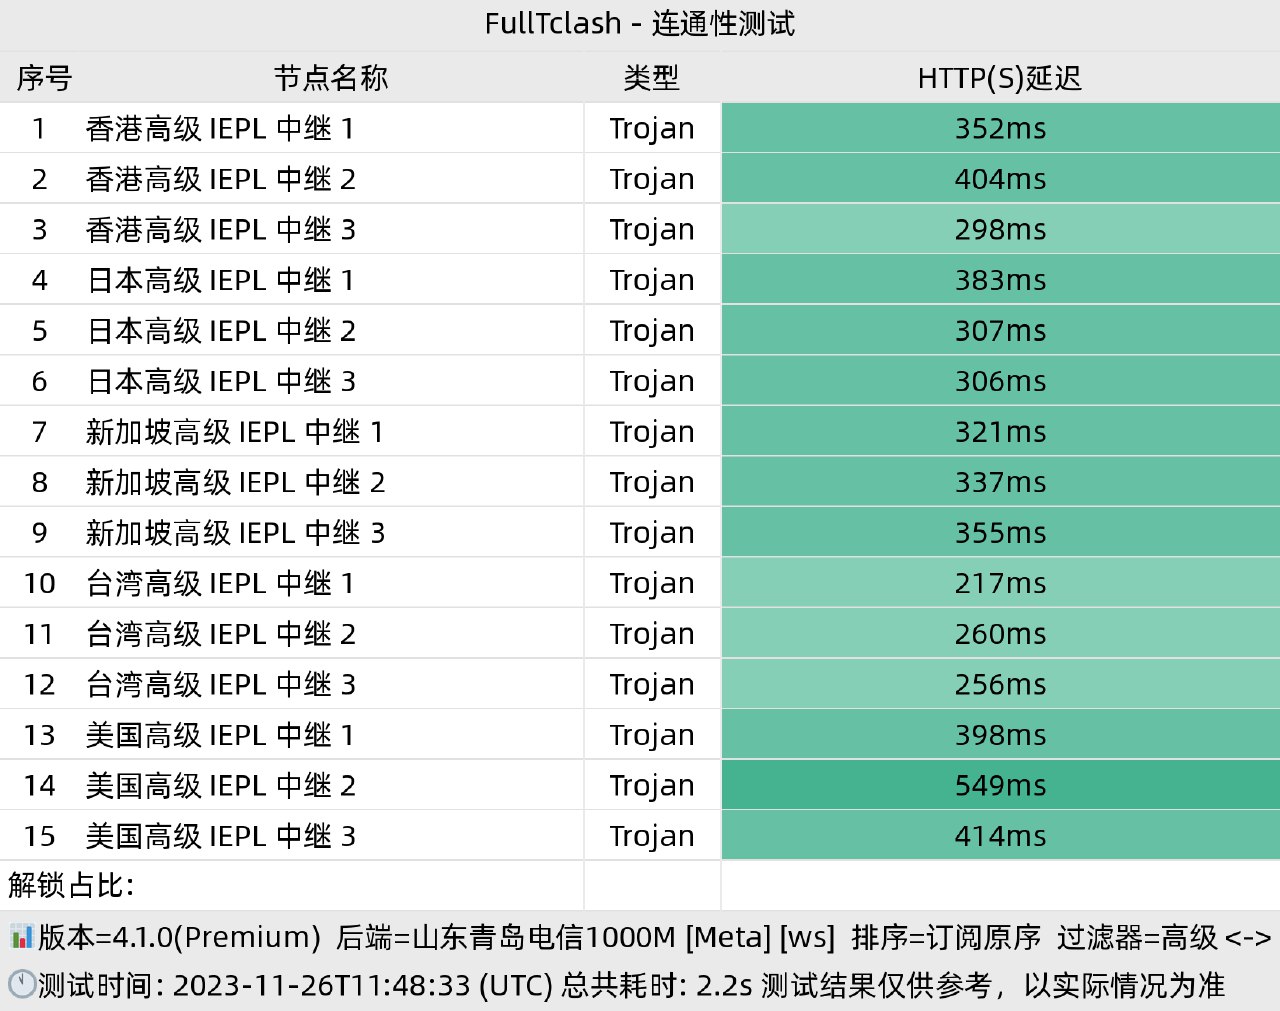Click Trojan type in row 1

[x=652, y=128]
